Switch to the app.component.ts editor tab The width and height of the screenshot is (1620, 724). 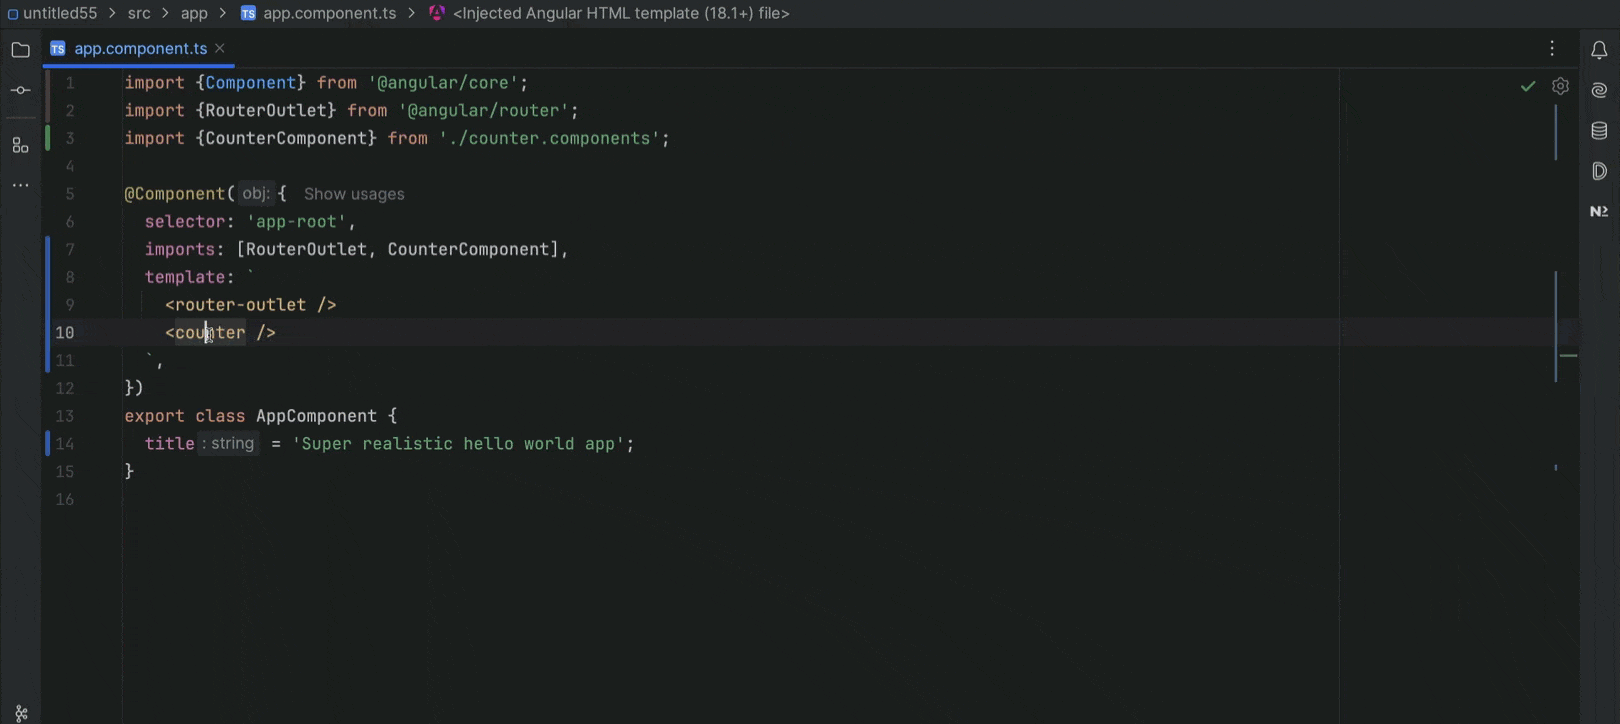(x=140, y=48)
